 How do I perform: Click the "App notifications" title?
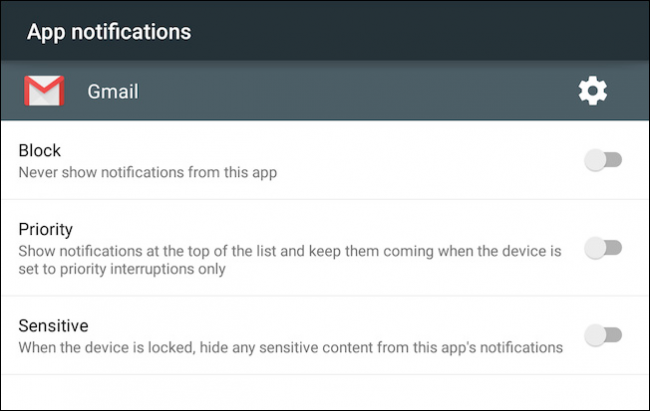[108, 32]
